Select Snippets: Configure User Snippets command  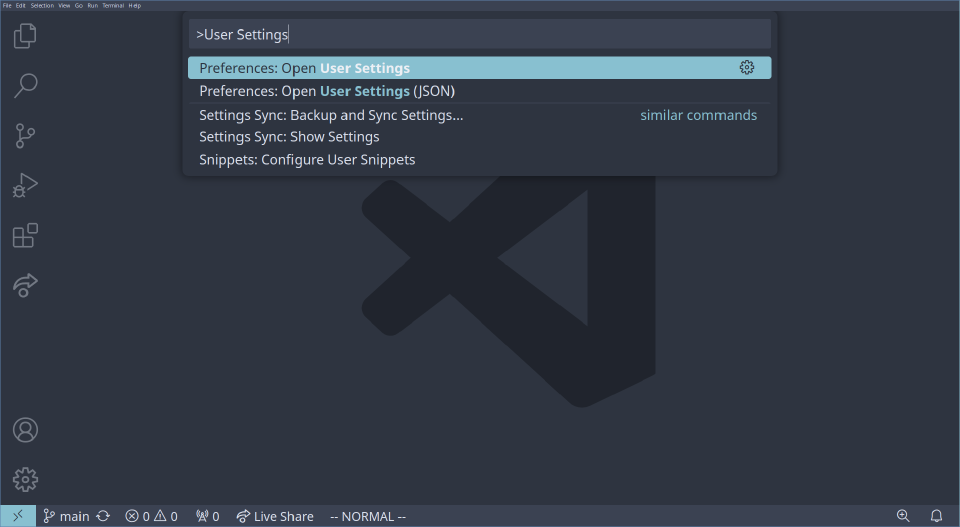479,160
